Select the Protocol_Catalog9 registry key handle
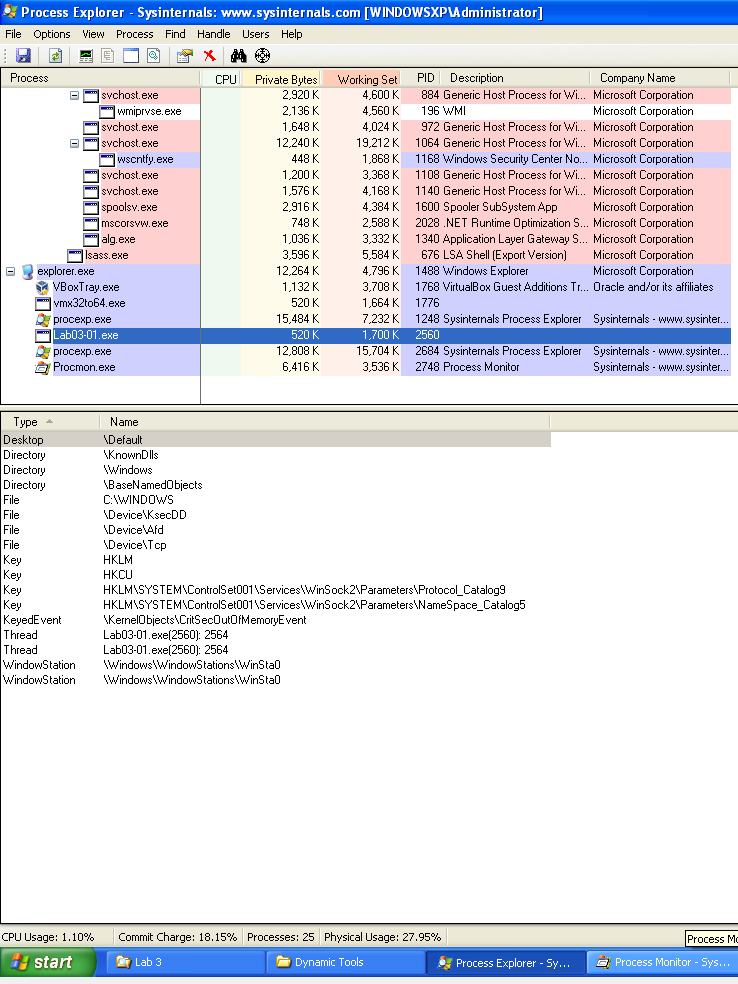Viewport: 738px width, 984px height. (x=275, y=590)
